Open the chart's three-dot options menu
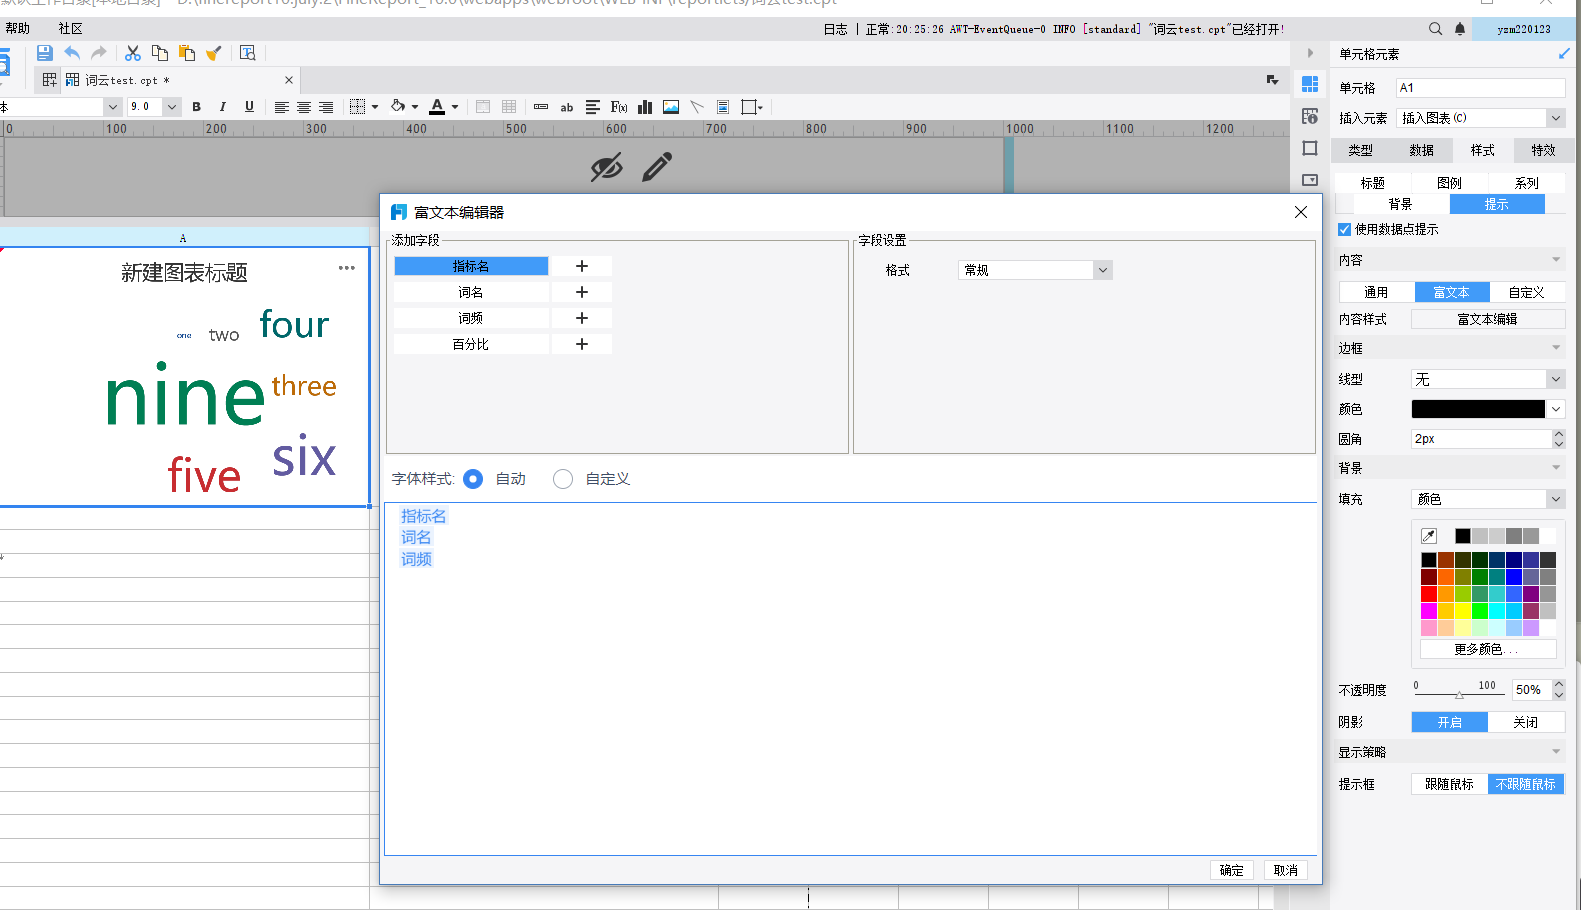 (347, 268)
